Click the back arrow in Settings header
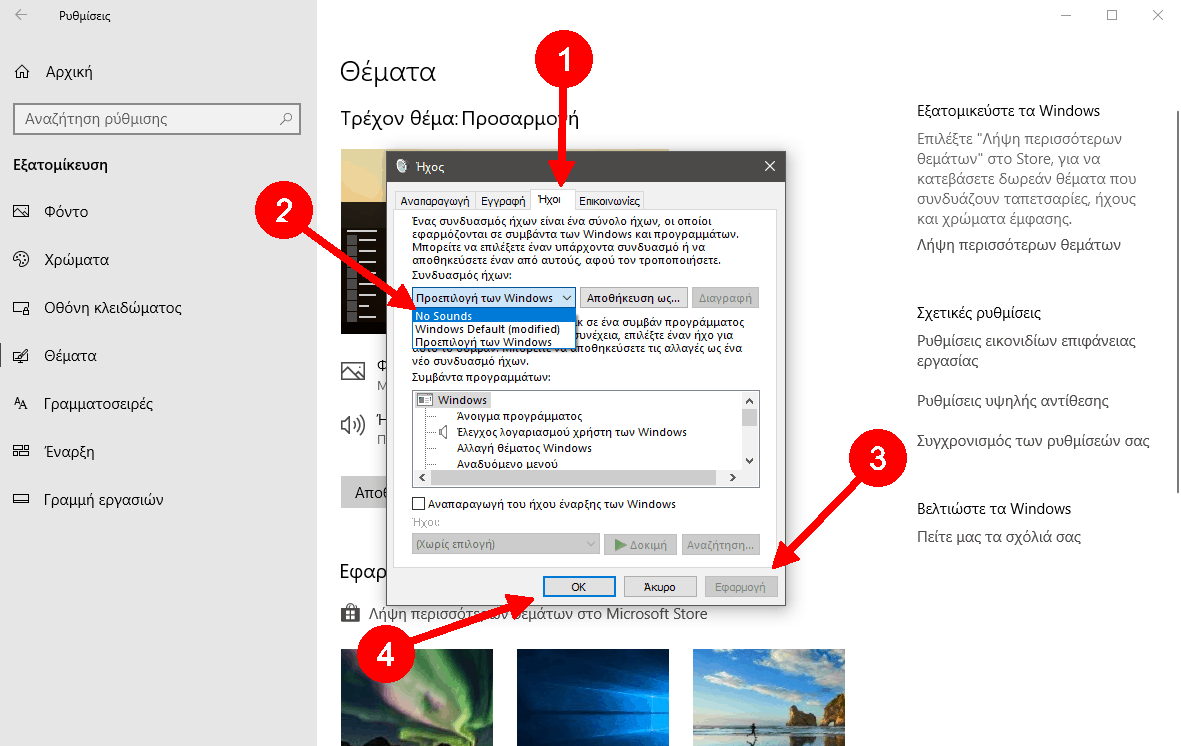 coord(22,16)
